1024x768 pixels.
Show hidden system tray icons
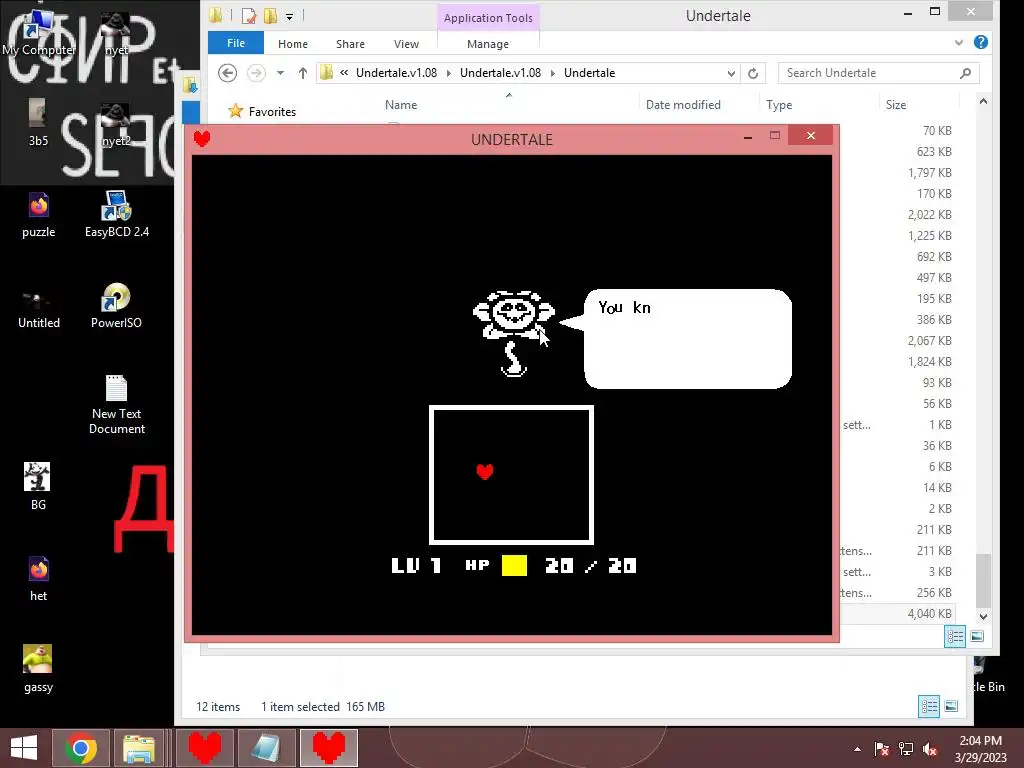[857, 749]
